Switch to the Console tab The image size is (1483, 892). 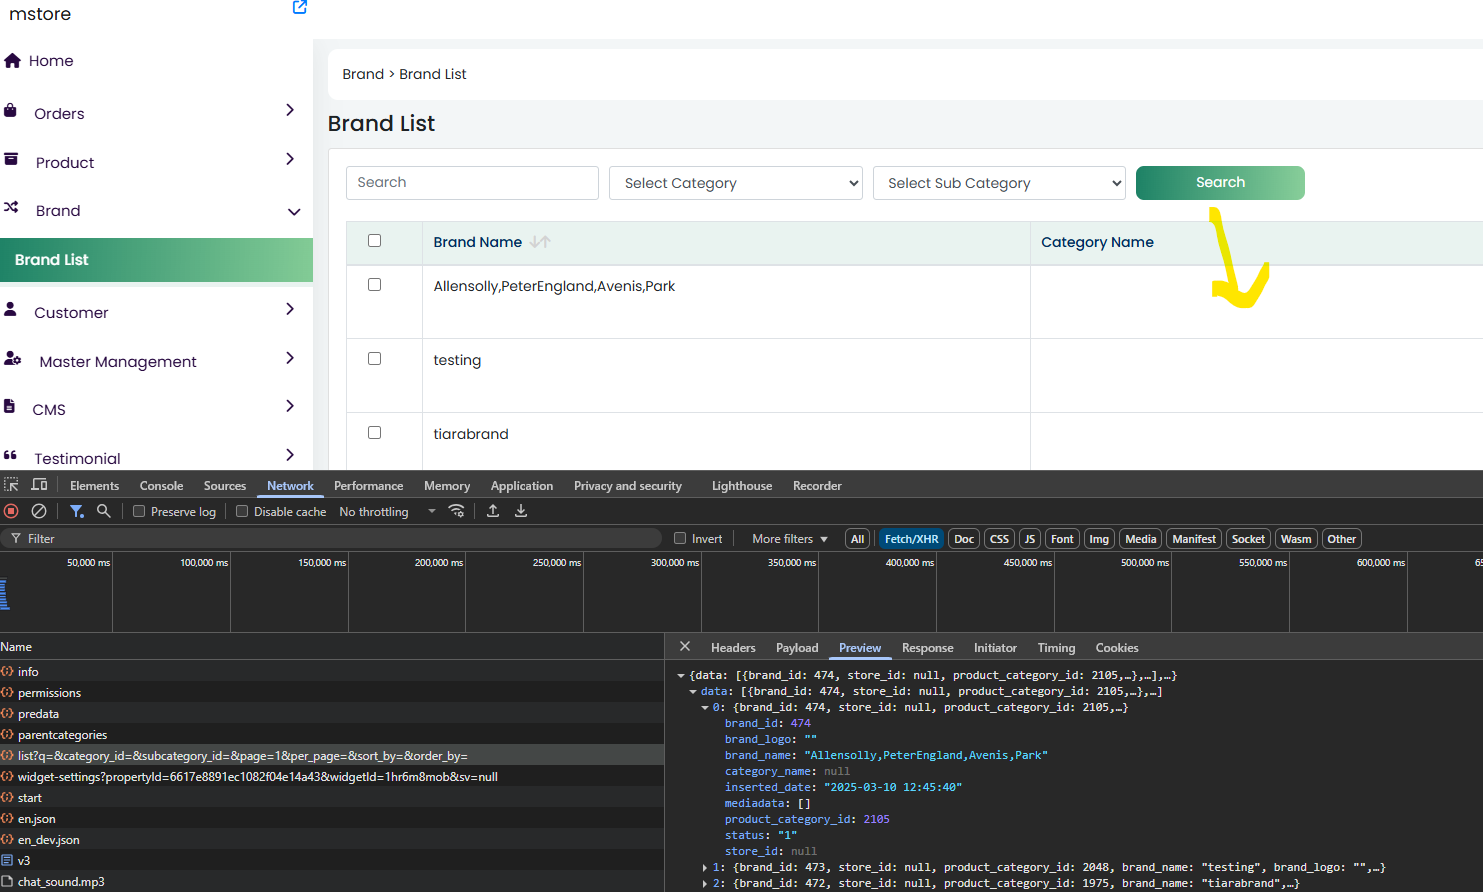pos(161,486)
